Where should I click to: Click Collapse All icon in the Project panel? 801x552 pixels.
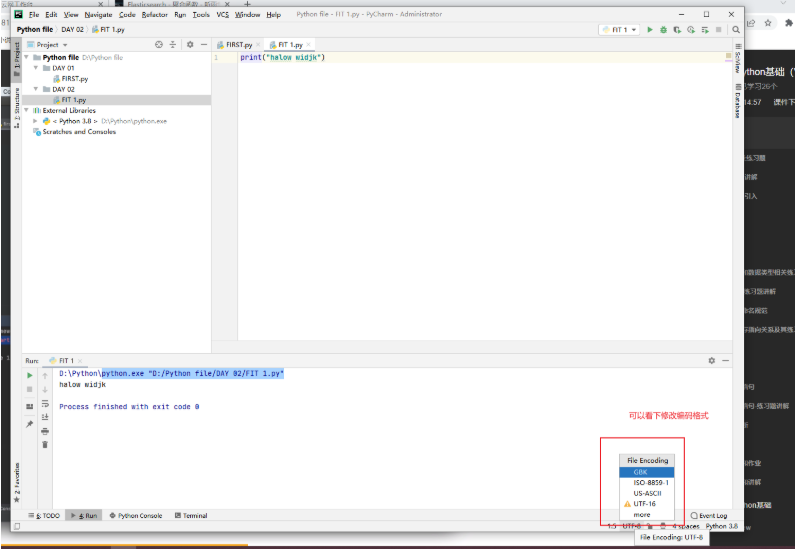coord(173,44)
